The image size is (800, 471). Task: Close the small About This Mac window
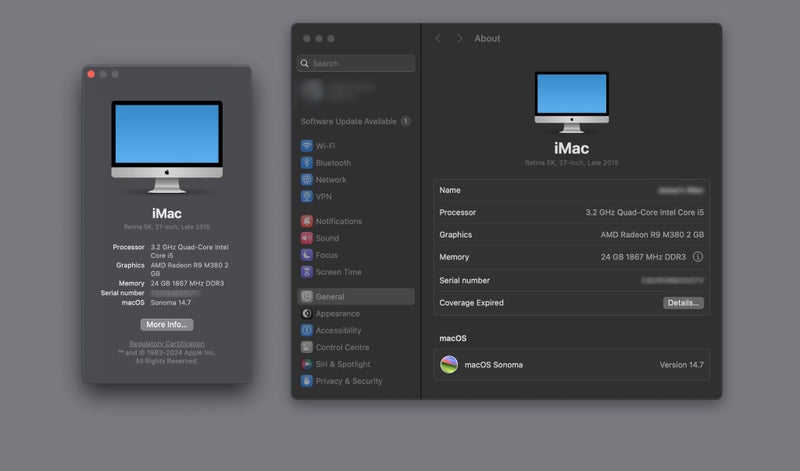point(91,74)
